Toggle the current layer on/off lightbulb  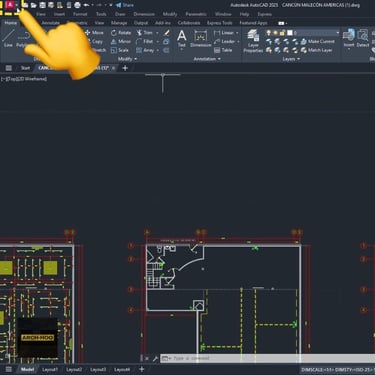(x=269, y=33)
